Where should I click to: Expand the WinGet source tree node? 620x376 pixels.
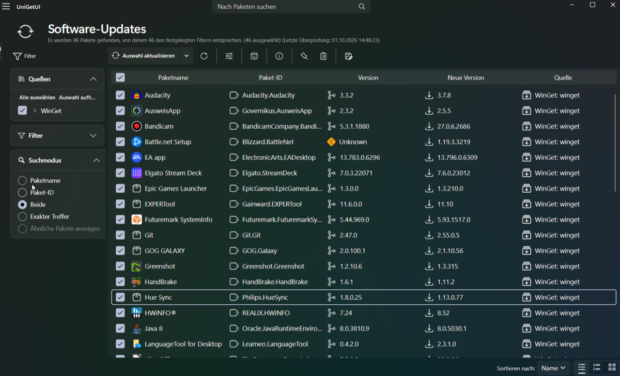tap(35, 111)
